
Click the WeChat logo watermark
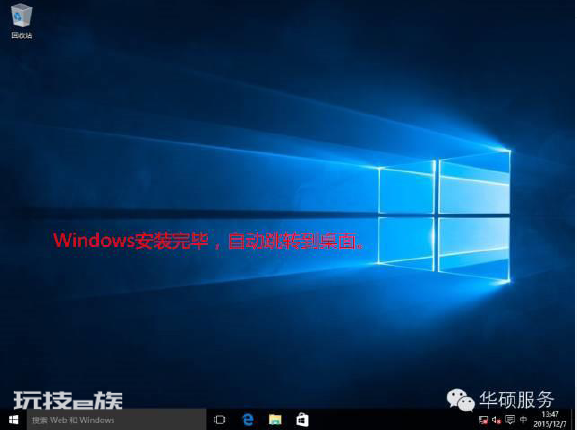click(460, 400)
